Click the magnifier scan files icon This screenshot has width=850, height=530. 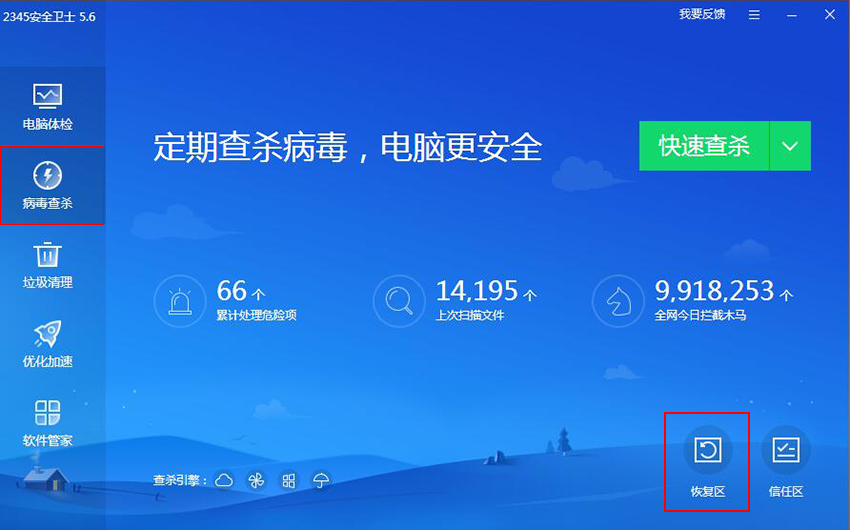(399, 301)
